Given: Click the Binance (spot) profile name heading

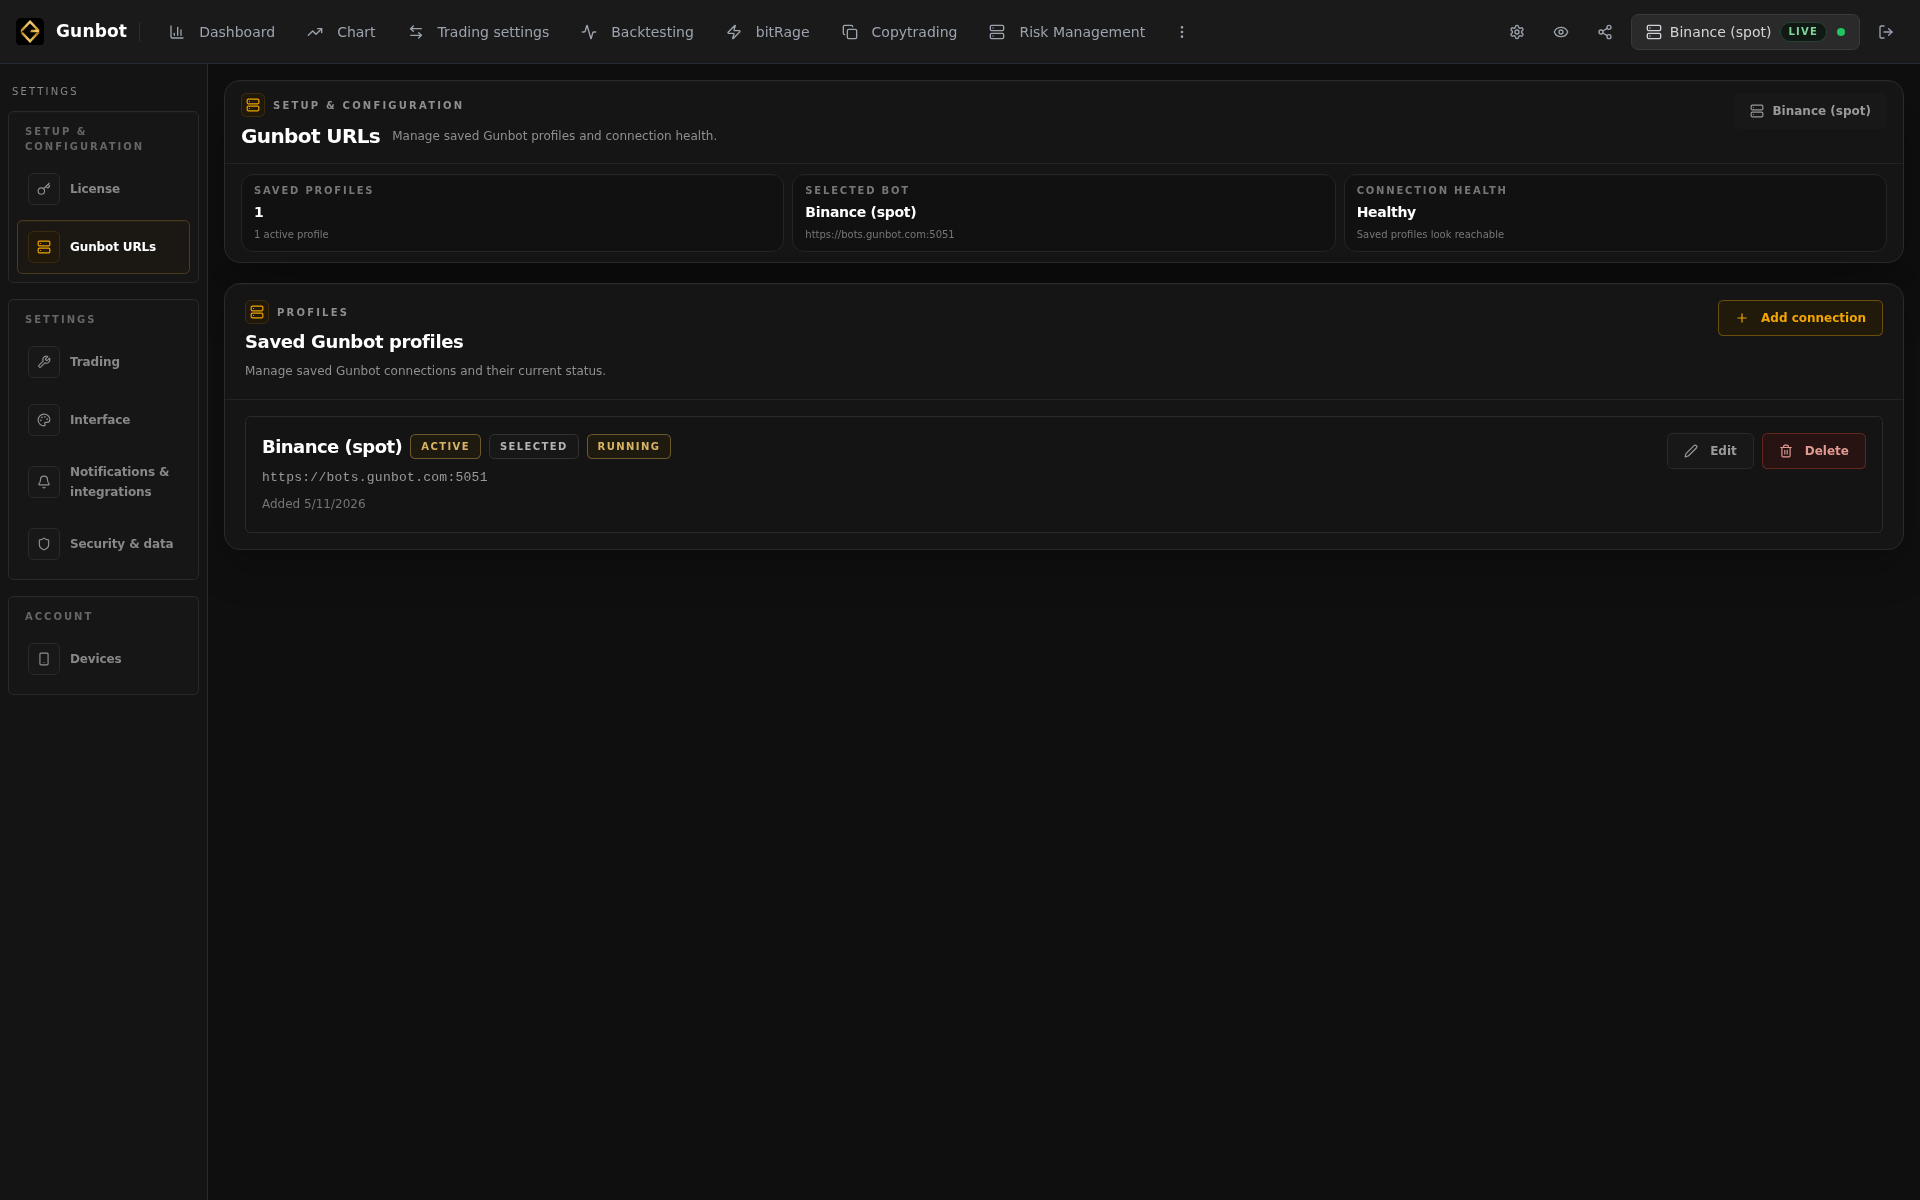Looking at the screenshot, I should tap(332, 447).
